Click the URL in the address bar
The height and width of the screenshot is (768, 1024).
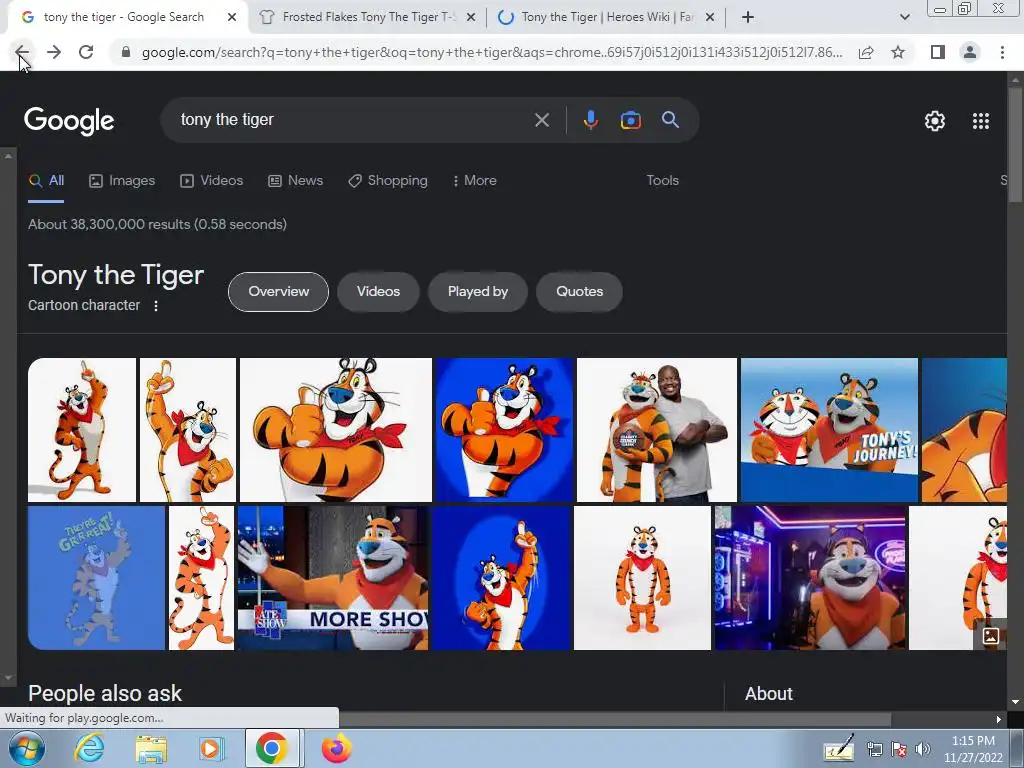tap(492, 52)
